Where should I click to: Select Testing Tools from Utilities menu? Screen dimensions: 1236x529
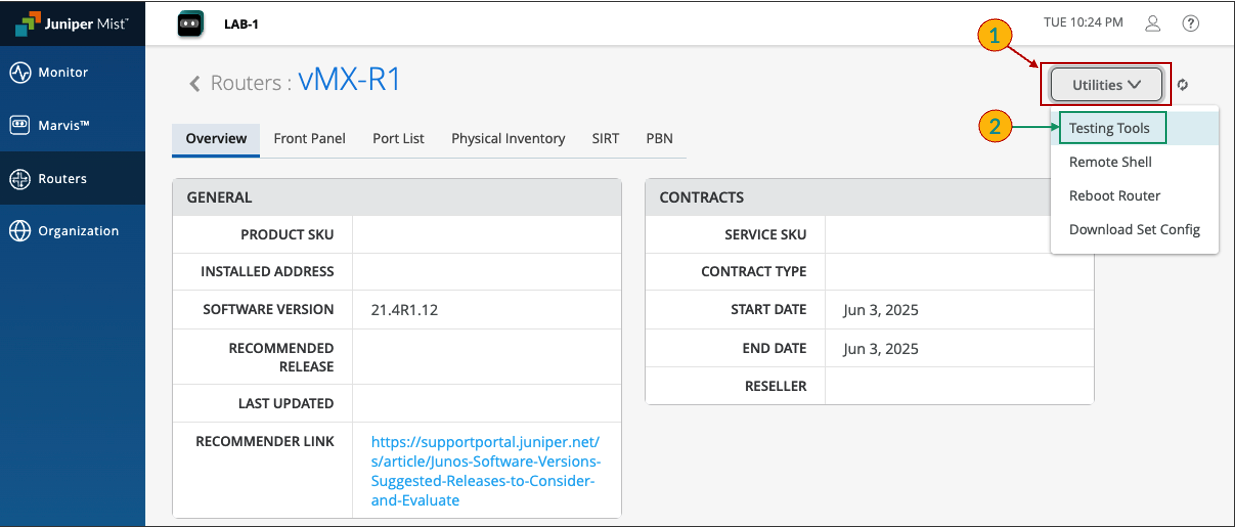tap(1109, 128)
